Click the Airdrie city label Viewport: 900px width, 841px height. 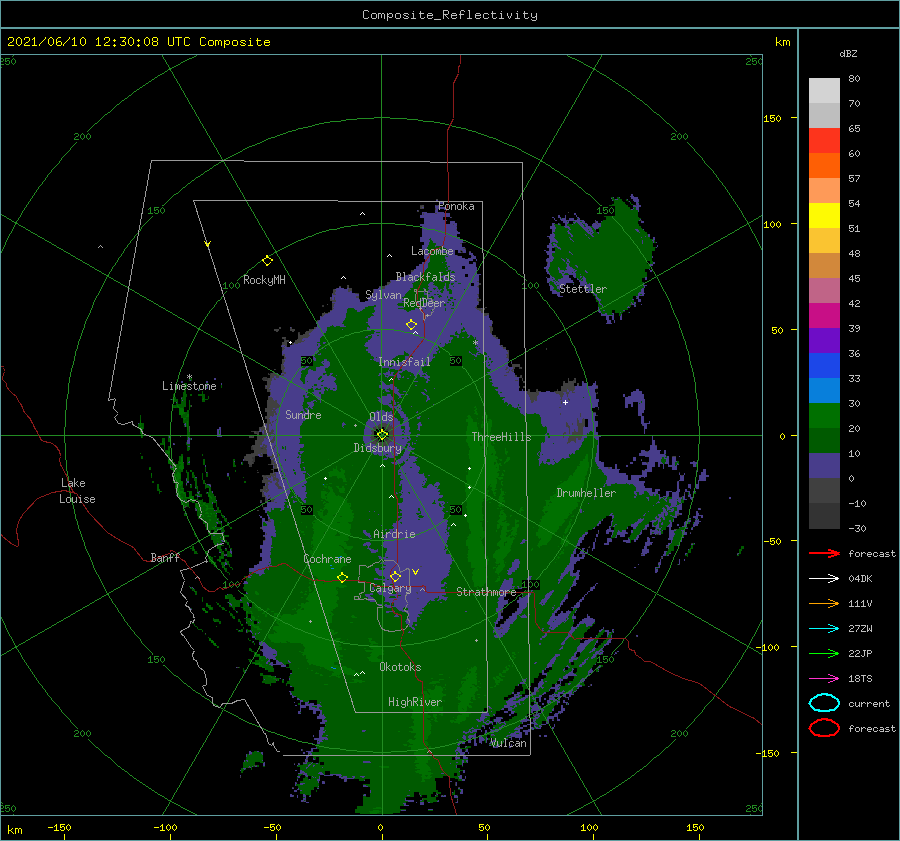[394, 534]
